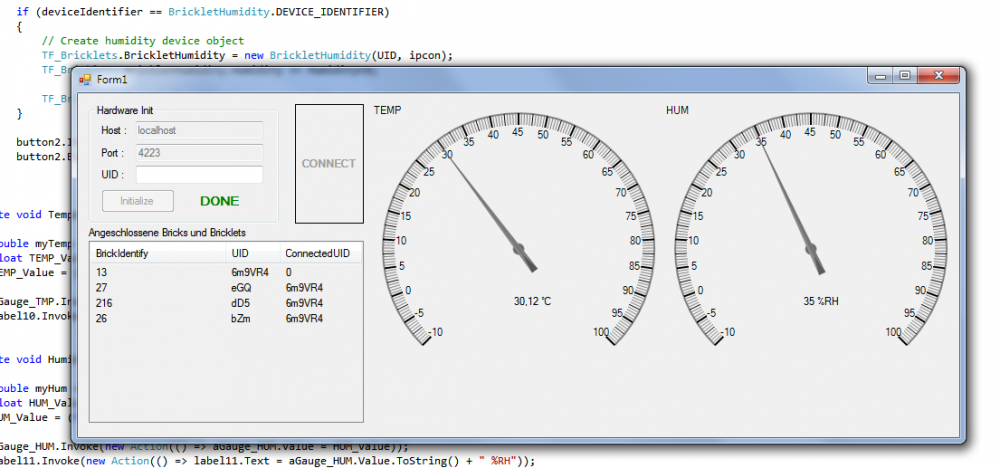Click the CONNECT button

pos(329,163)
